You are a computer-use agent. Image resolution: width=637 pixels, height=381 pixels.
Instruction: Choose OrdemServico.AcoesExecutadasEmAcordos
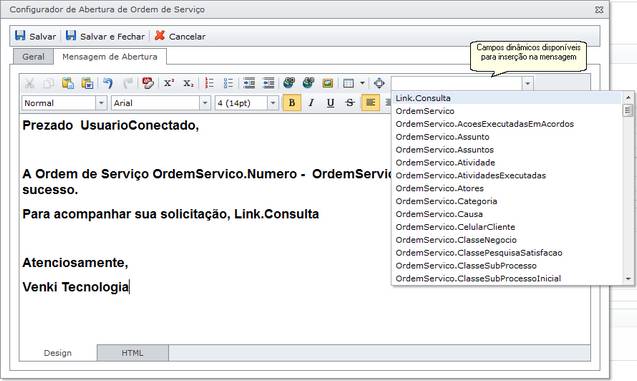[x=507, y=124]
